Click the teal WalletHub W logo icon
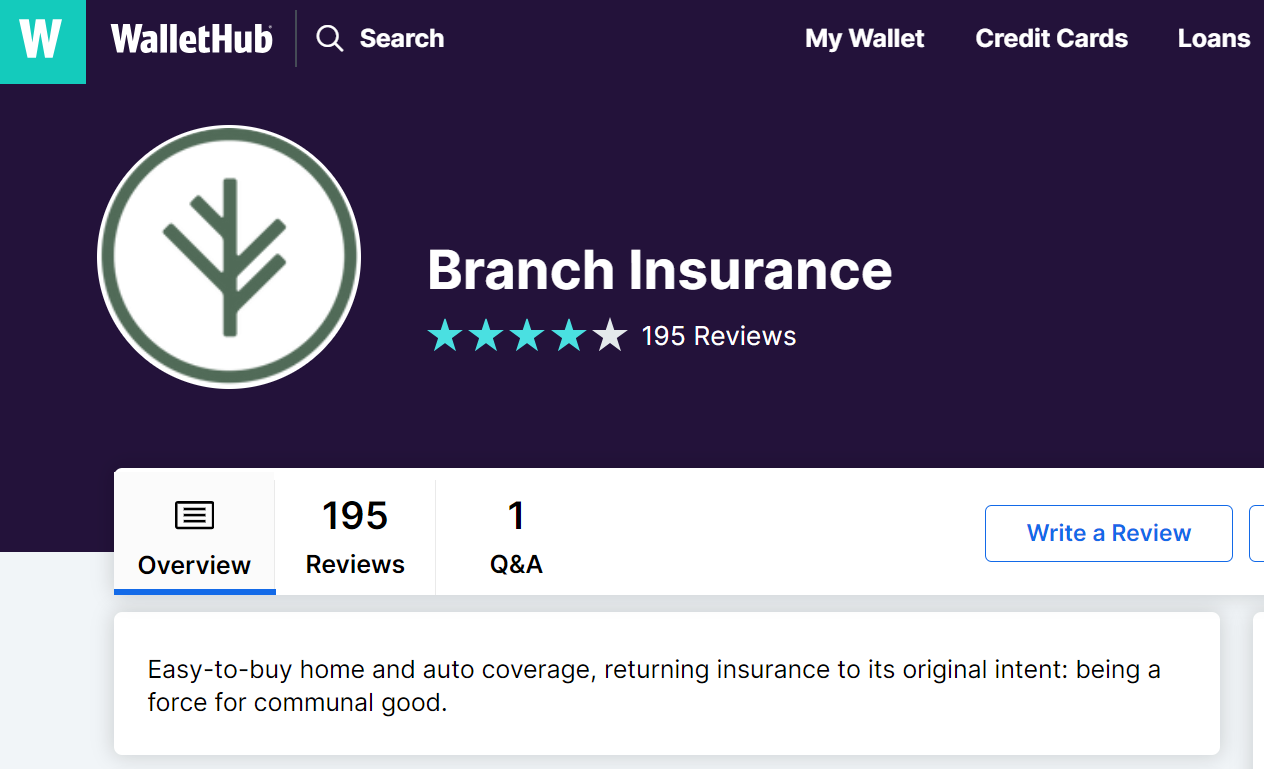1264x769 pixels. pyautogui.click(x=42, y=42)
